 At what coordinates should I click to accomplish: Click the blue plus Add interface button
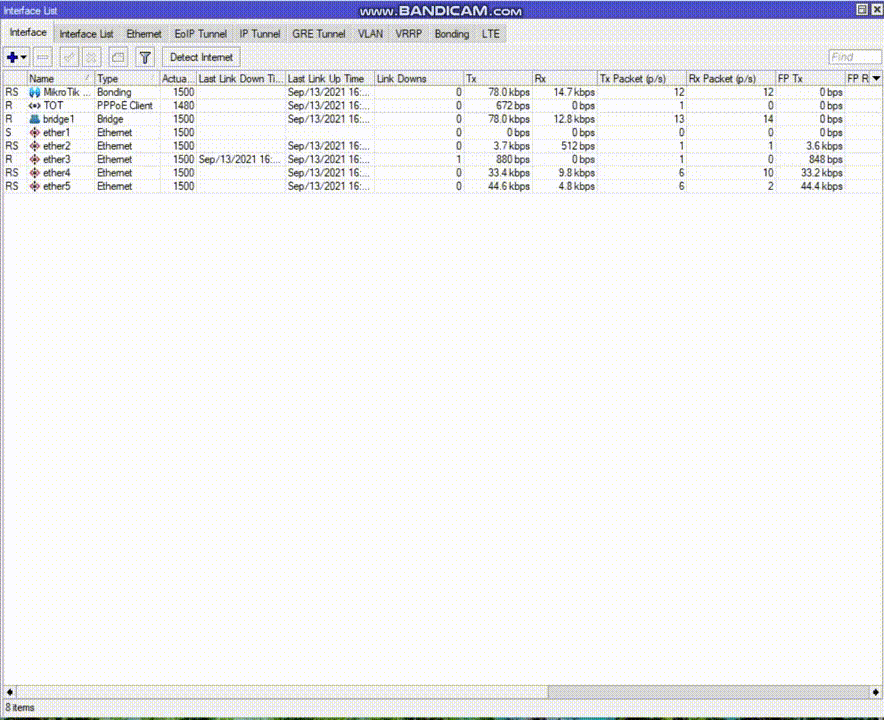12,57
